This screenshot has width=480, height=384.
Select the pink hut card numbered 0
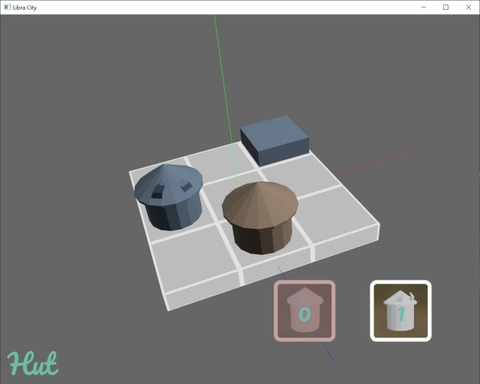tap(305, 311)
